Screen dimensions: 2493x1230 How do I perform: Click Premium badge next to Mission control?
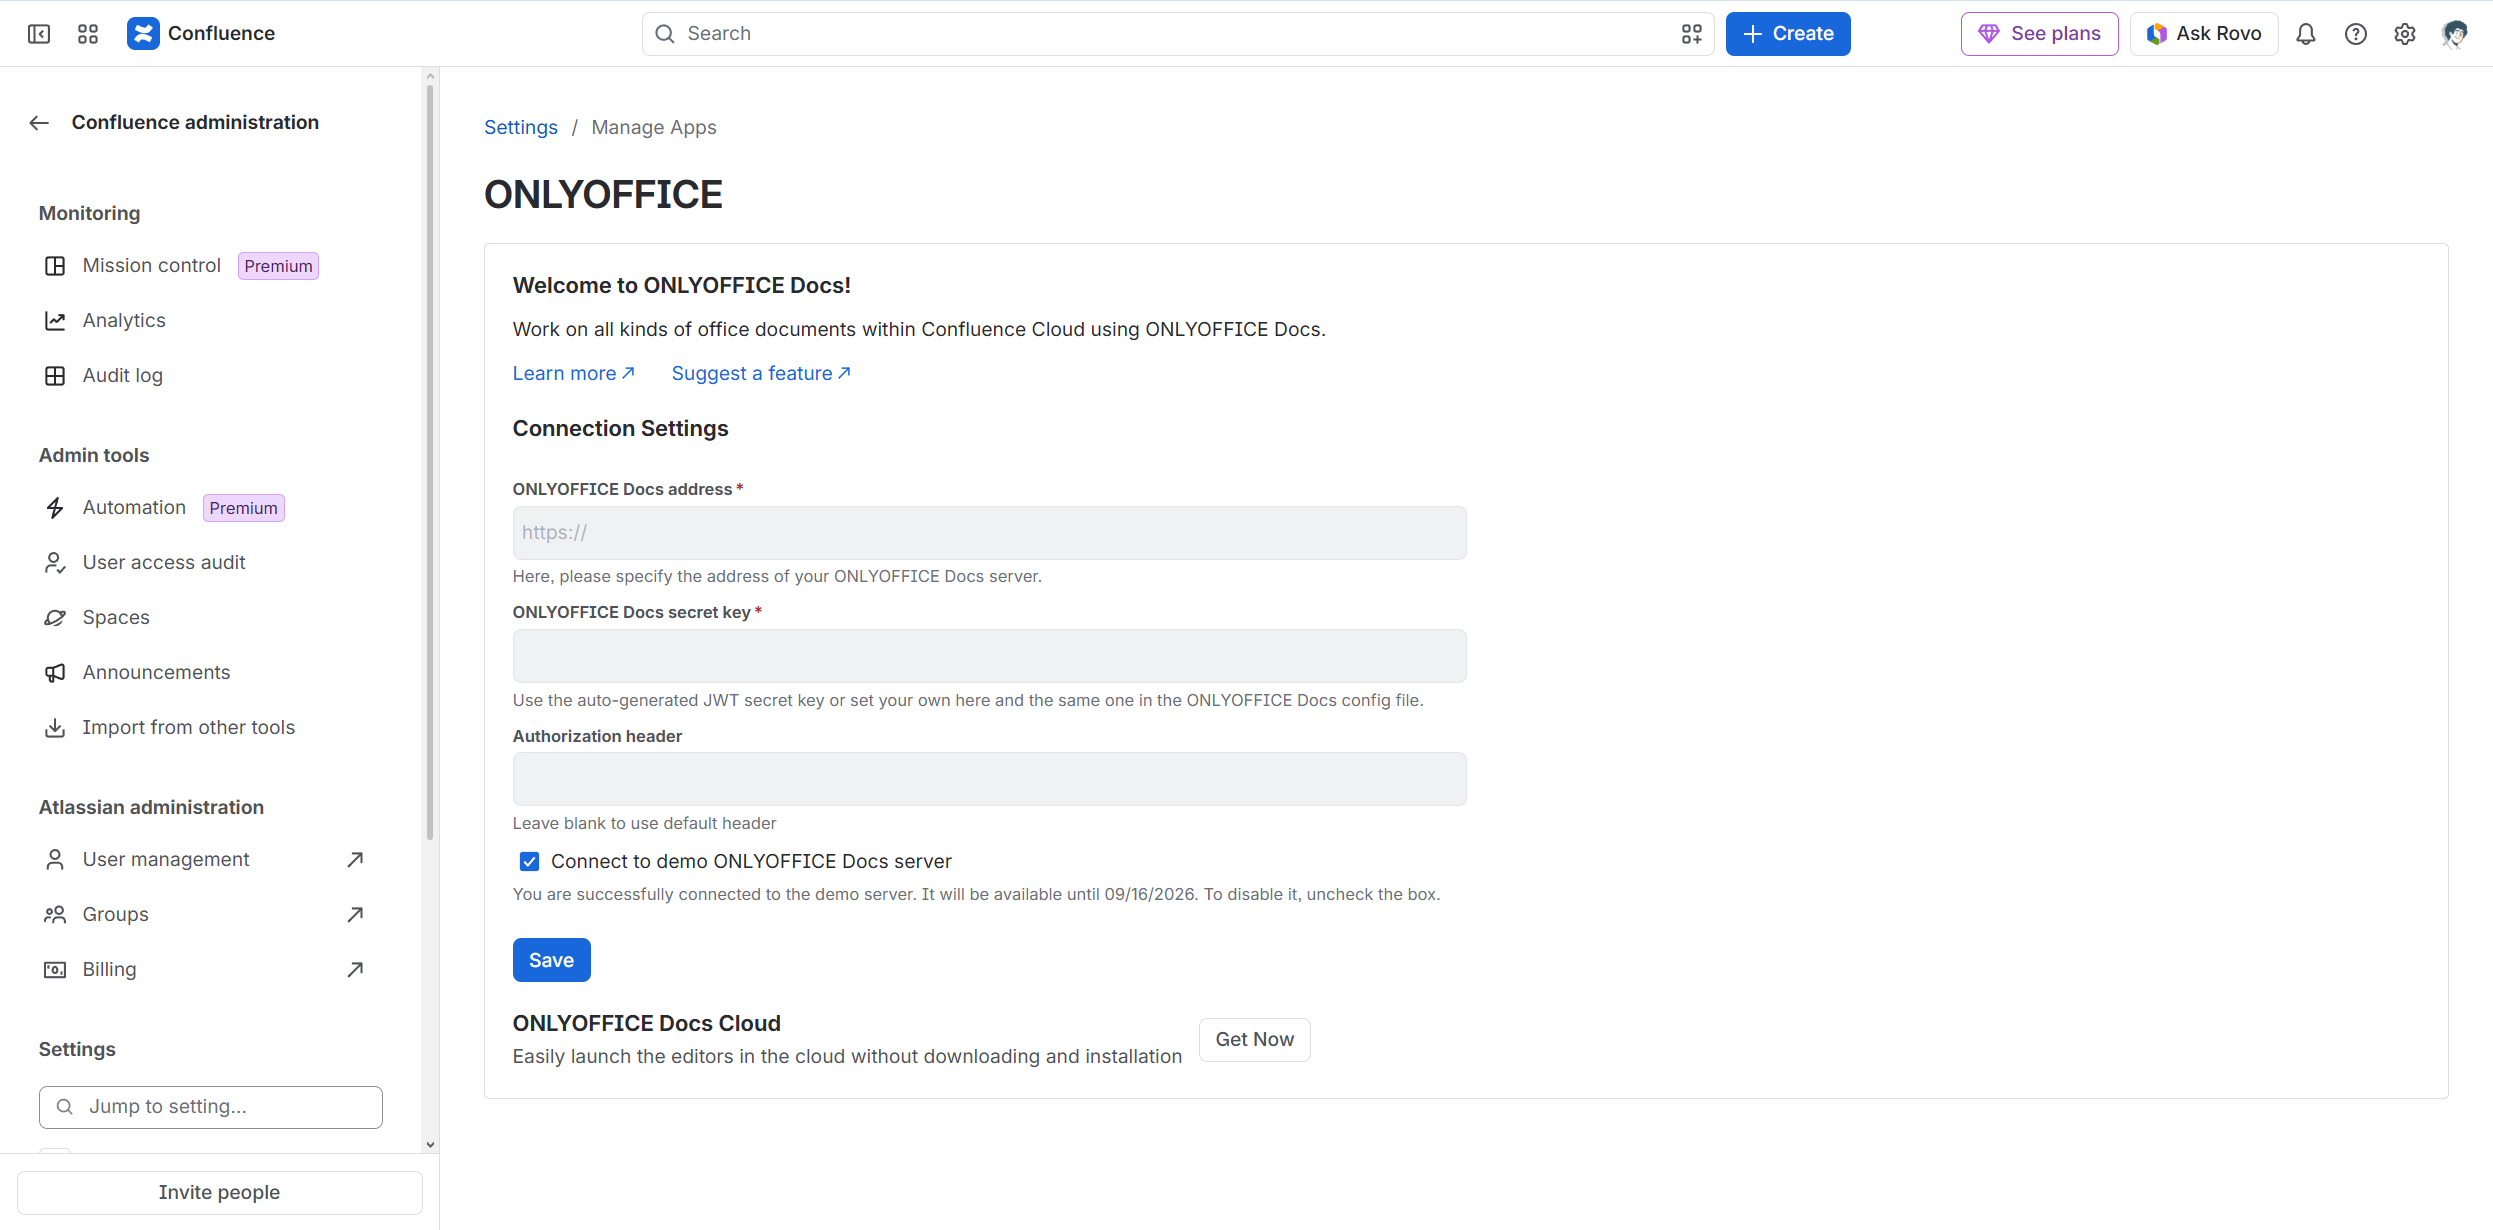pos(278,266)
